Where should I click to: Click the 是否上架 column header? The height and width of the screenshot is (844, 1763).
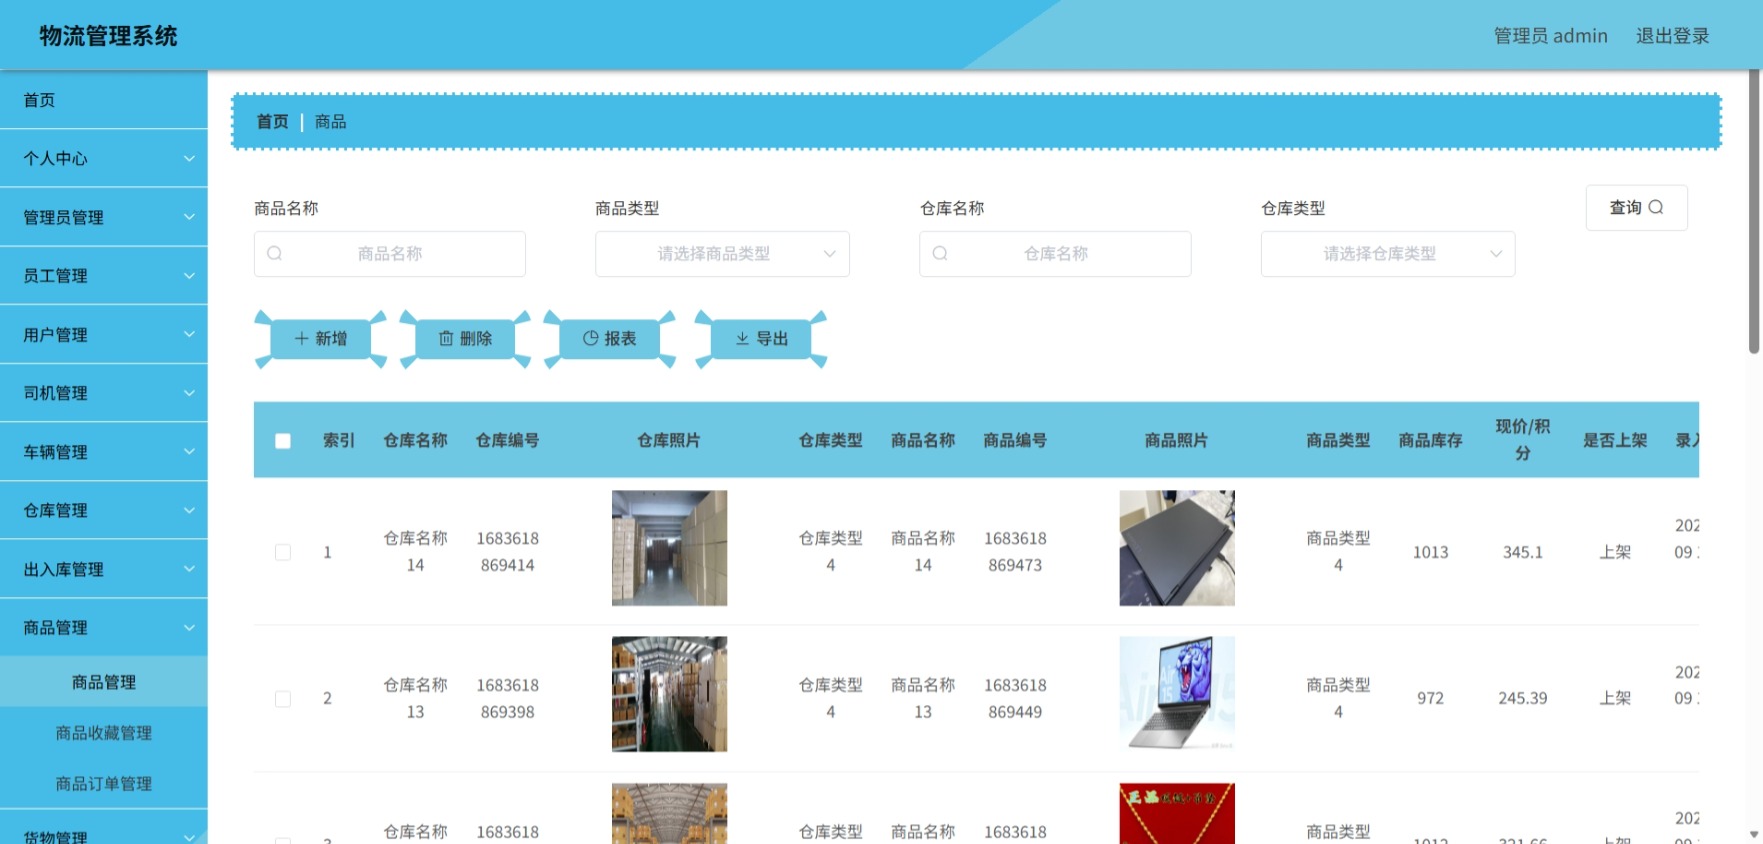pyautogui.click(x=1615, y=441)
